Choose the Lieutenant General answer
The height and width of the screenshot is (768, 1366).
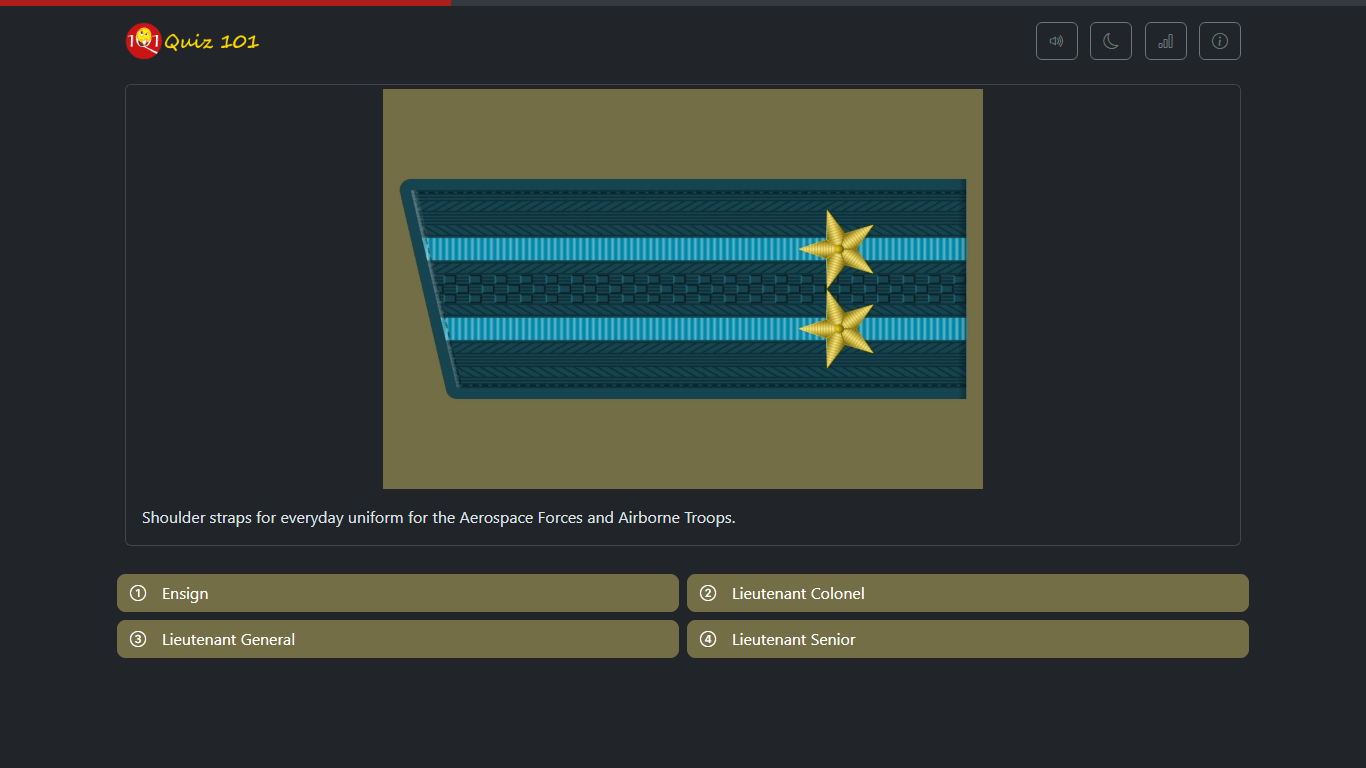(397, 639)
